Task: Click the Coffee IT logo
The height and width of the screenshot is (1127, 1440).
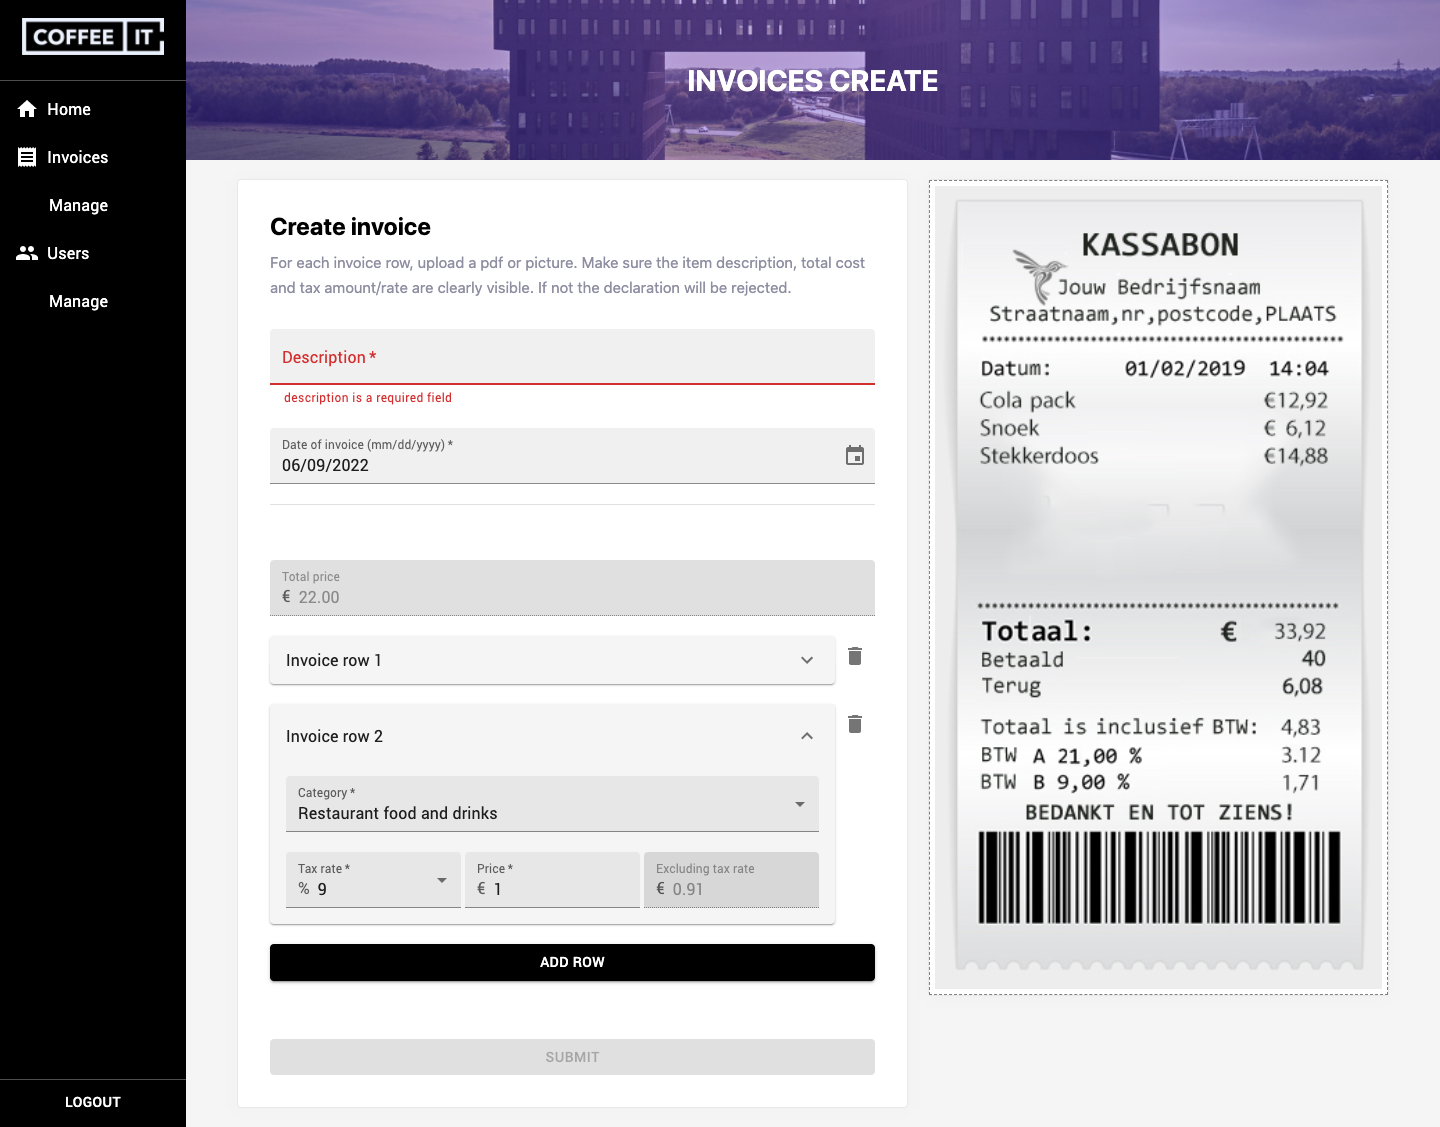Action: tap(93, 37)
